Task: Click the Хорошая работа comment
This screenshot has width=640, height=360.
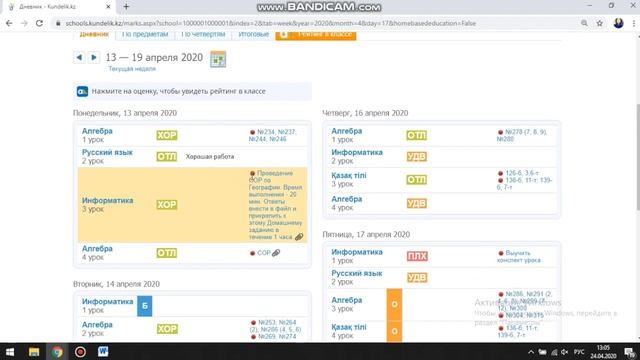Action: click(210, 157)
